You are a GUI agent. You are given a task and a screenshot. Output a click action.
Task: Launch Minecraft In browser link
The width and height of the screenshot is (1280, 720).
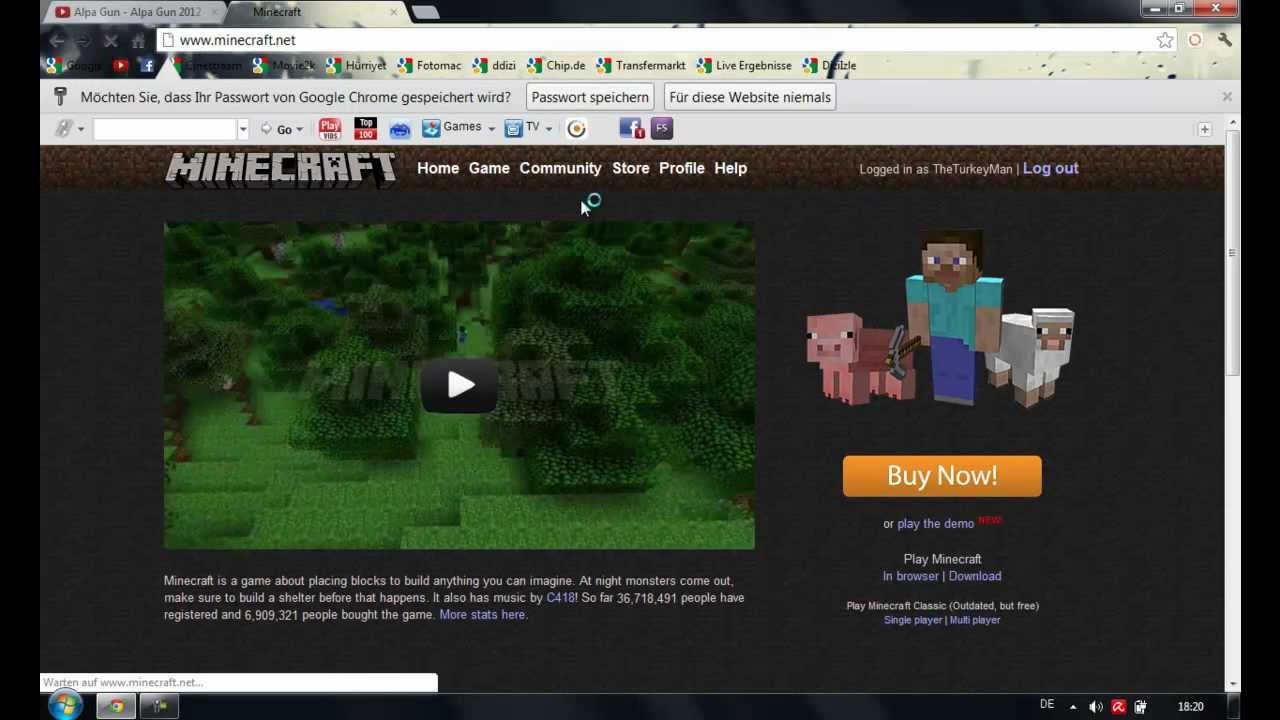tap(910, 576)
